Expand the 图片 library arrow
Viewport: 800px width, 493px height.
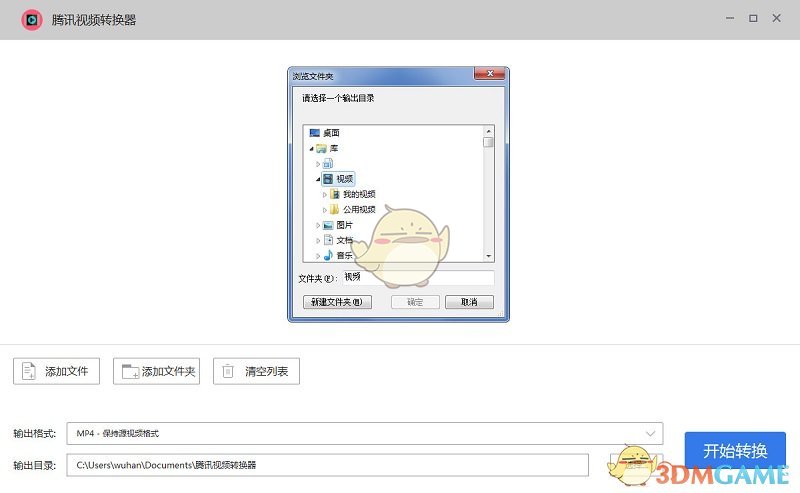(318, 225)
